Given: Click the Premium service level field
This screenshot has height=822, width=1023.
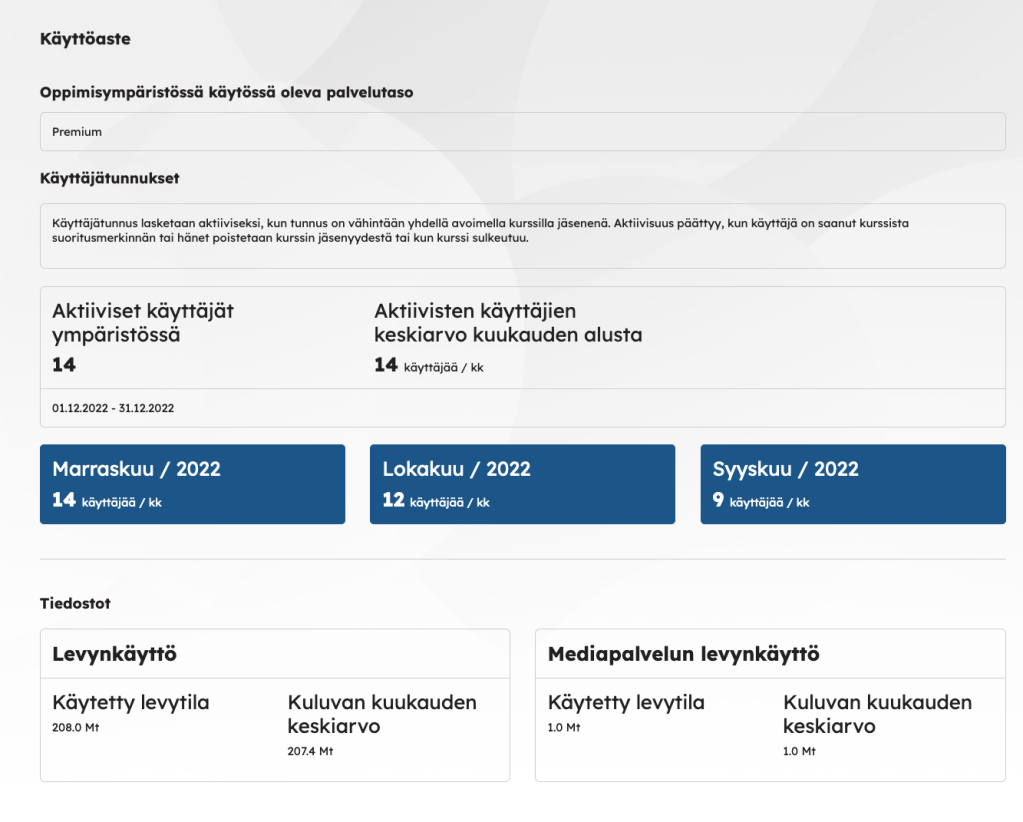Looking at the screenshot, I should click(522, 132).
